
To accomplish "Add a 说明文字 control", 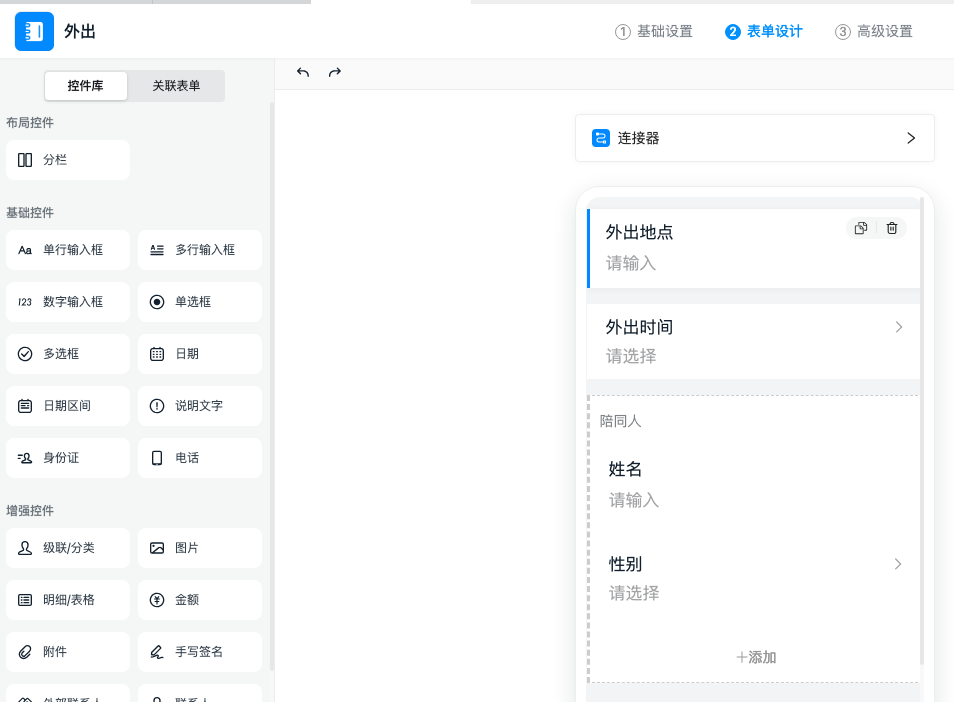I will (x=200, y=406).
